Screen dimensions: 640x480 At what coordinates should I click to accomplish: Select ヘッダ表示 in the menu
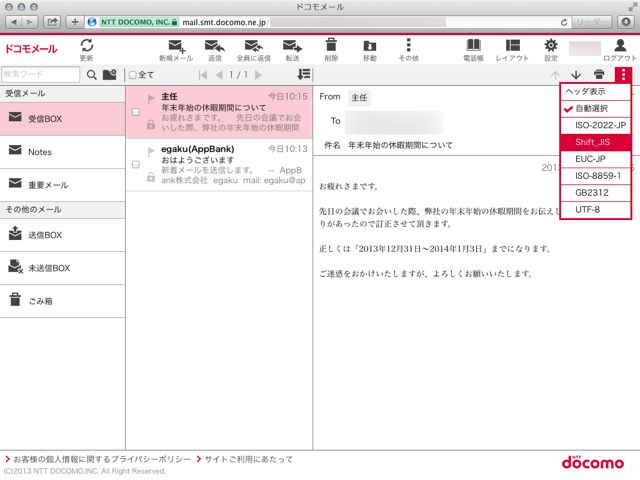tap(596, 91)
